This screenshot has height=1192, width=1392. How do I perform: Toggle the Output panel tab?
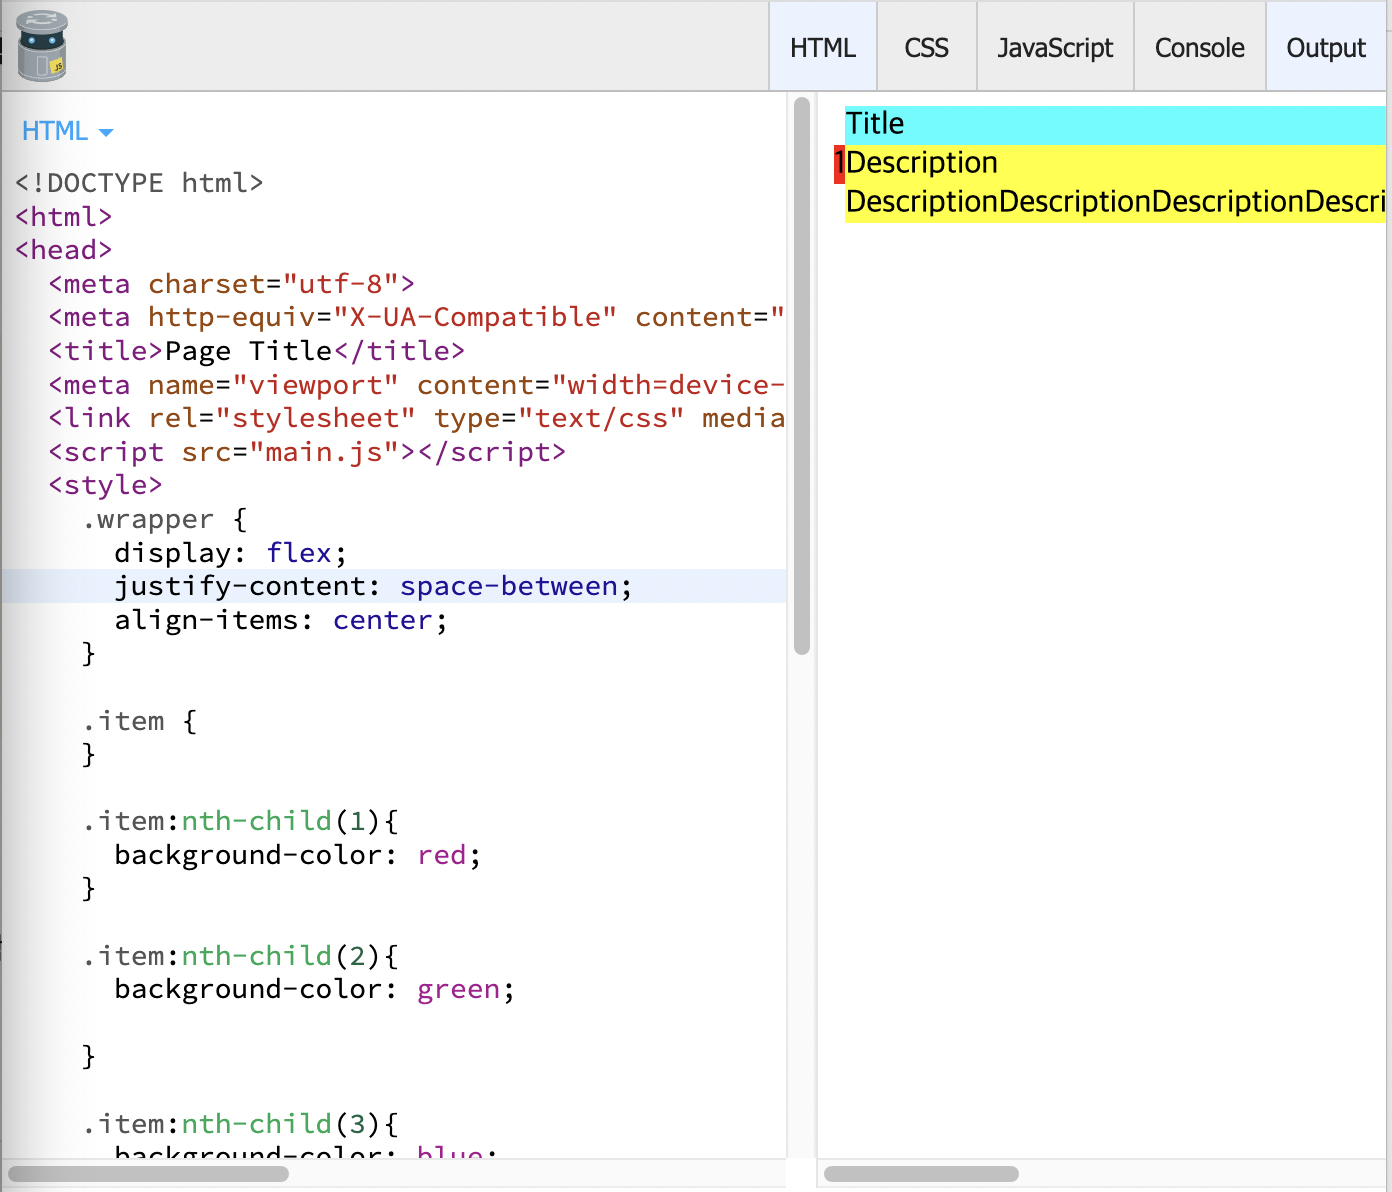tap(1326, 47)
